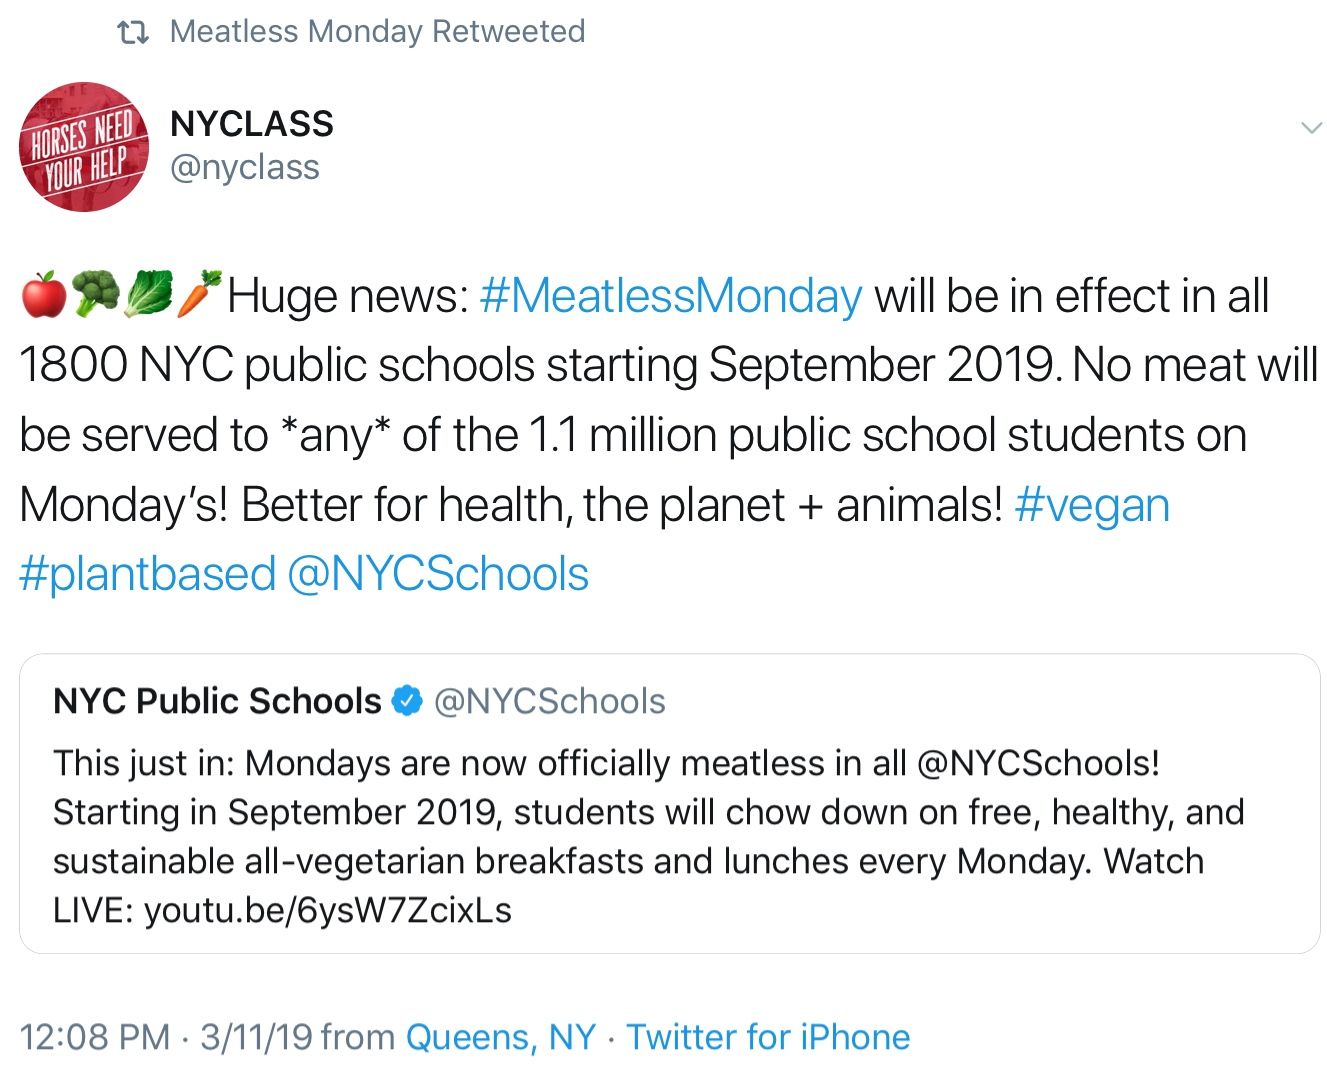
Task: Click the 12:08 PM tweet timestamp
Action: coord(95,1037)
